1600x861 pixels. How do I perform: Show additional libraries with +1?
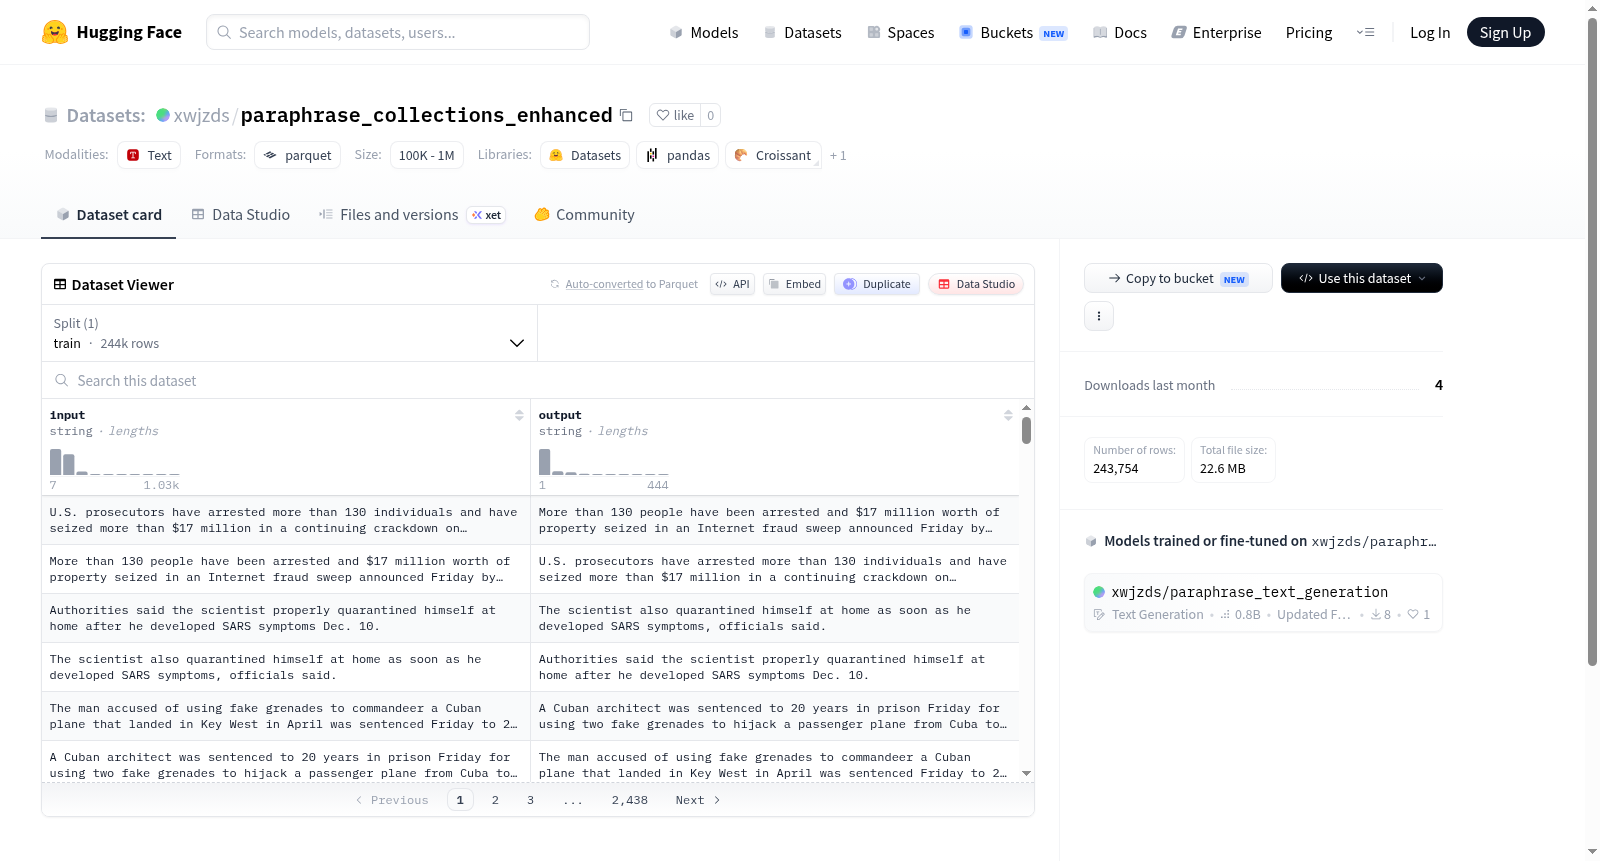[838, 155]
